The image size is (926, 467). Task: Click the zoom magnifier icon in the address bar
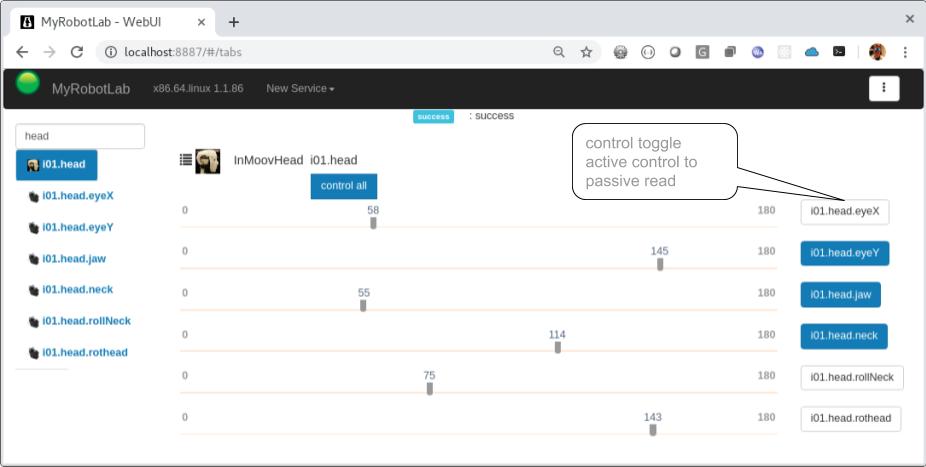559,52
